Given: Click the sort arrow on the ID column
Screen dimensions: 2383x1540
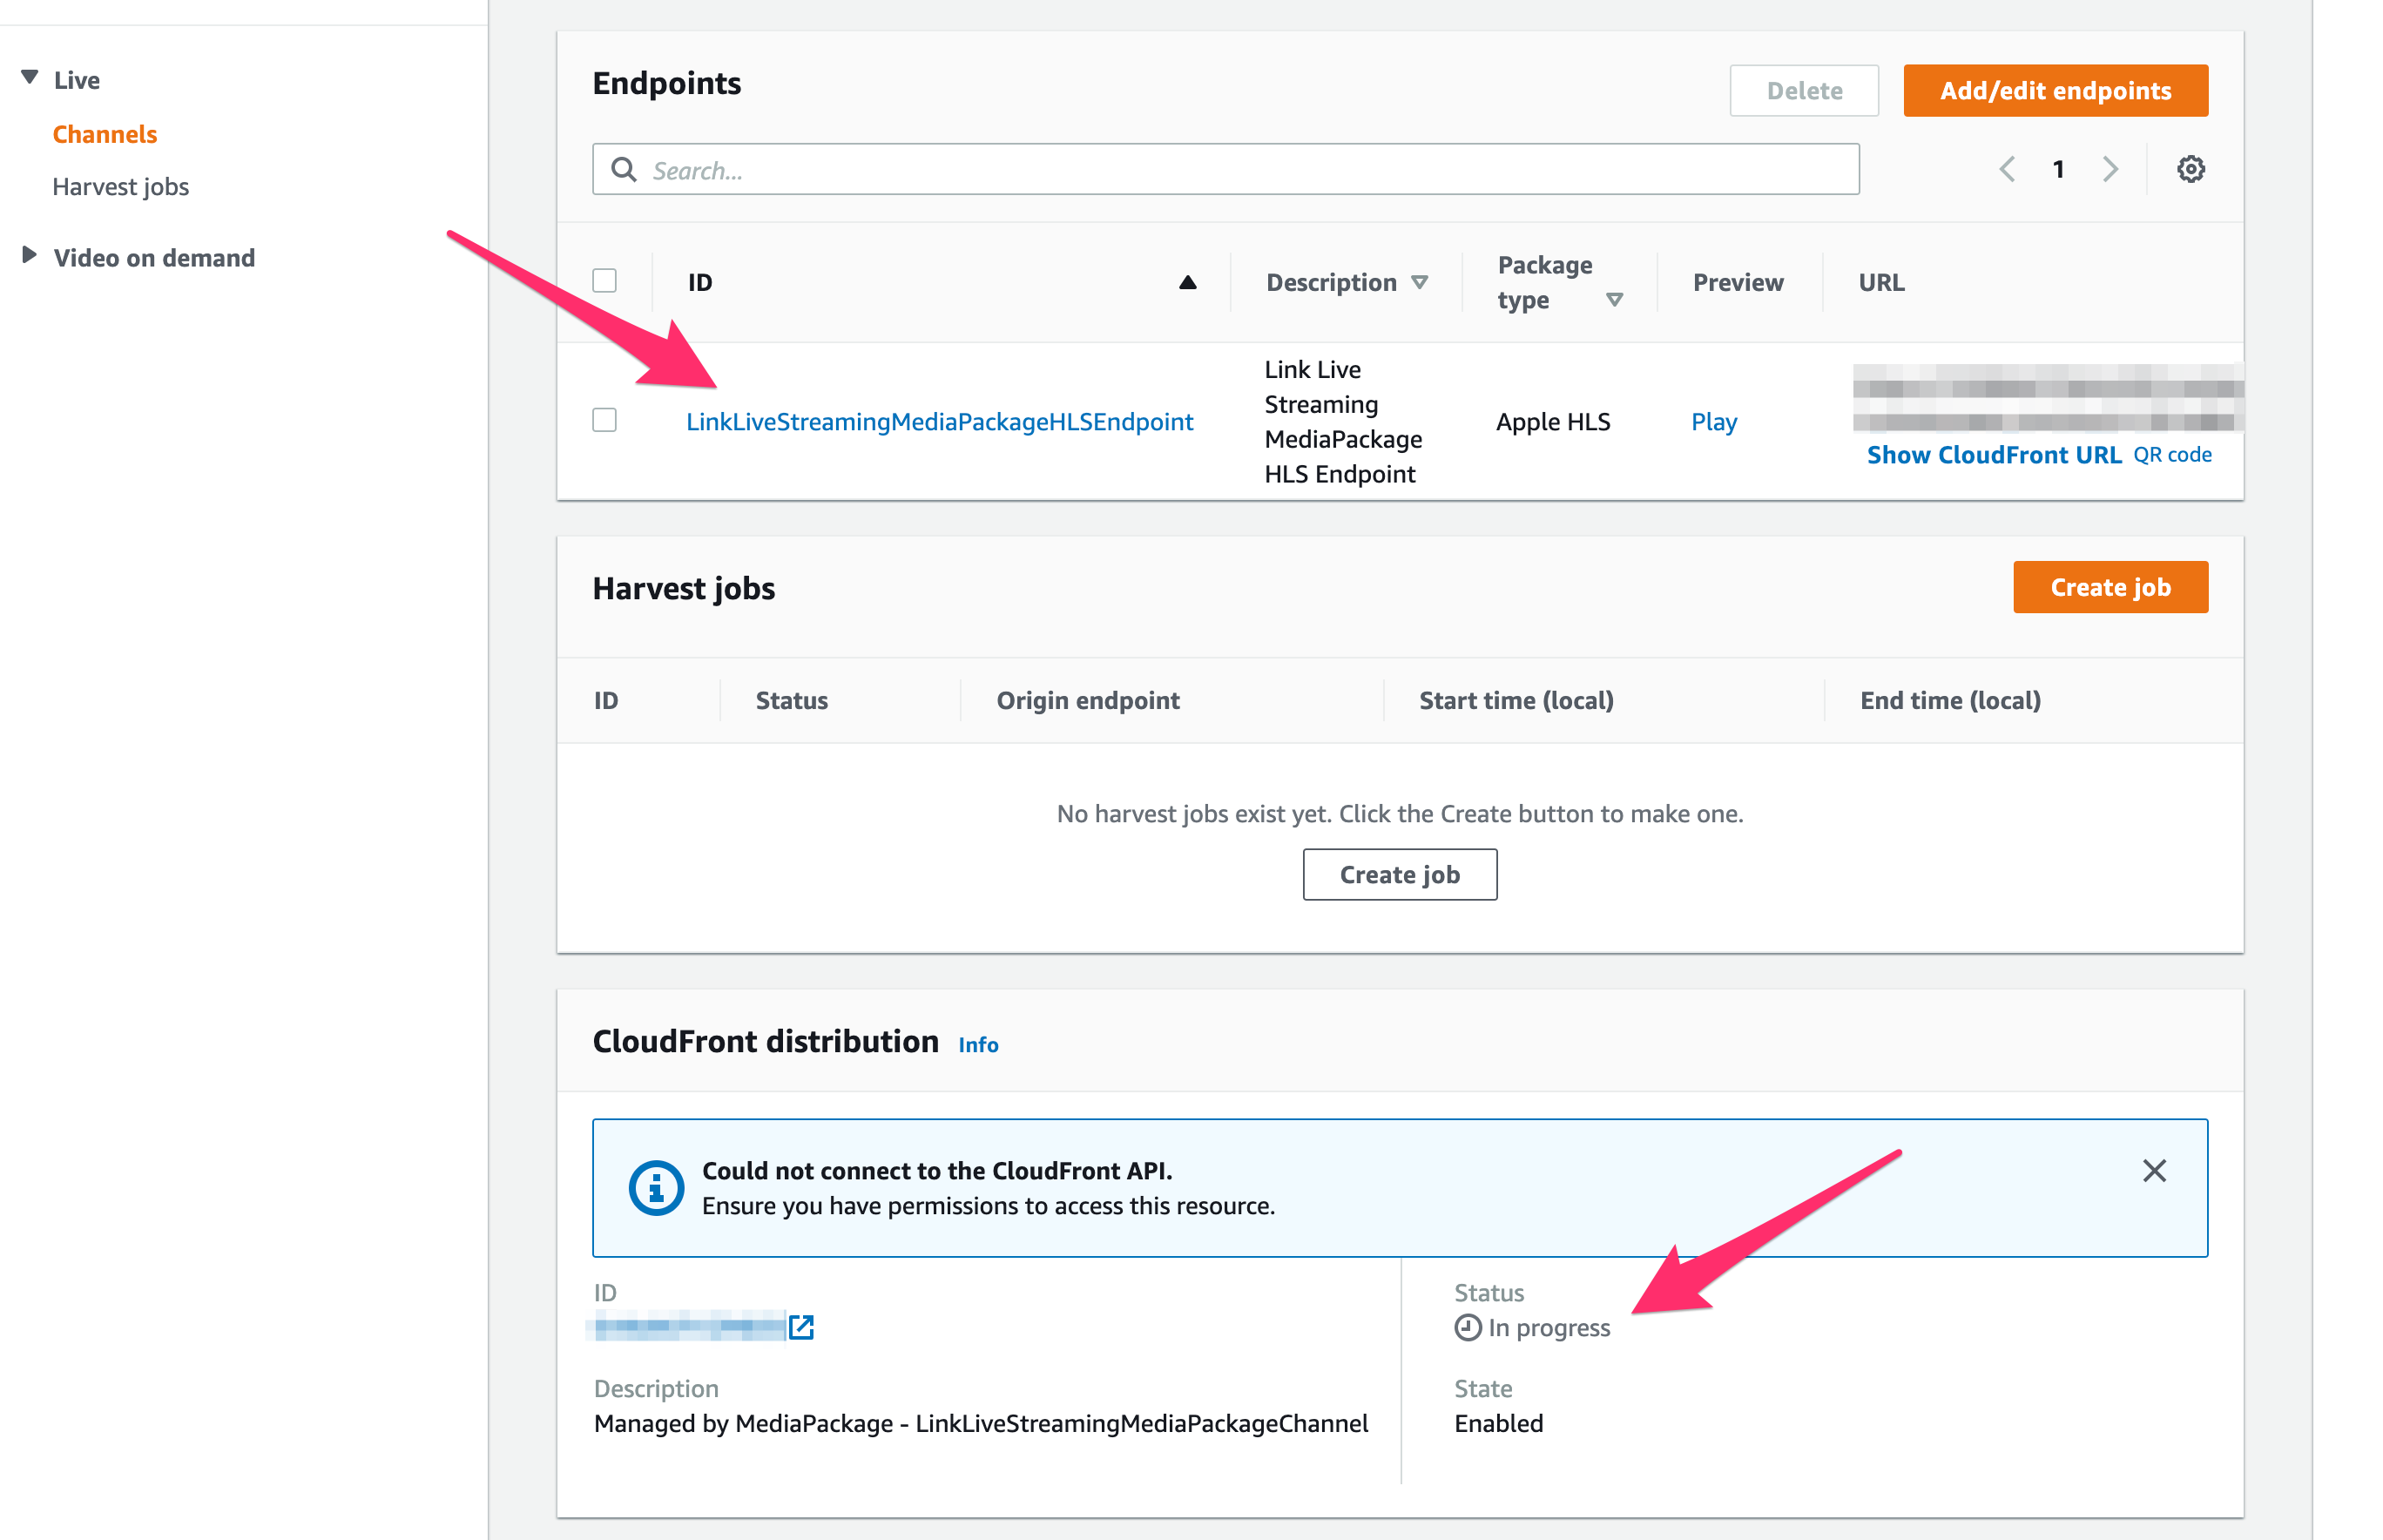Looking at the screenshot, I should click(1187, 282).
